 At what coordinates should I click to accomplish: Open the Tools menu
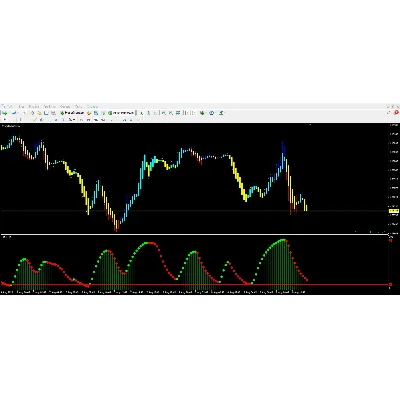(65, 106)
